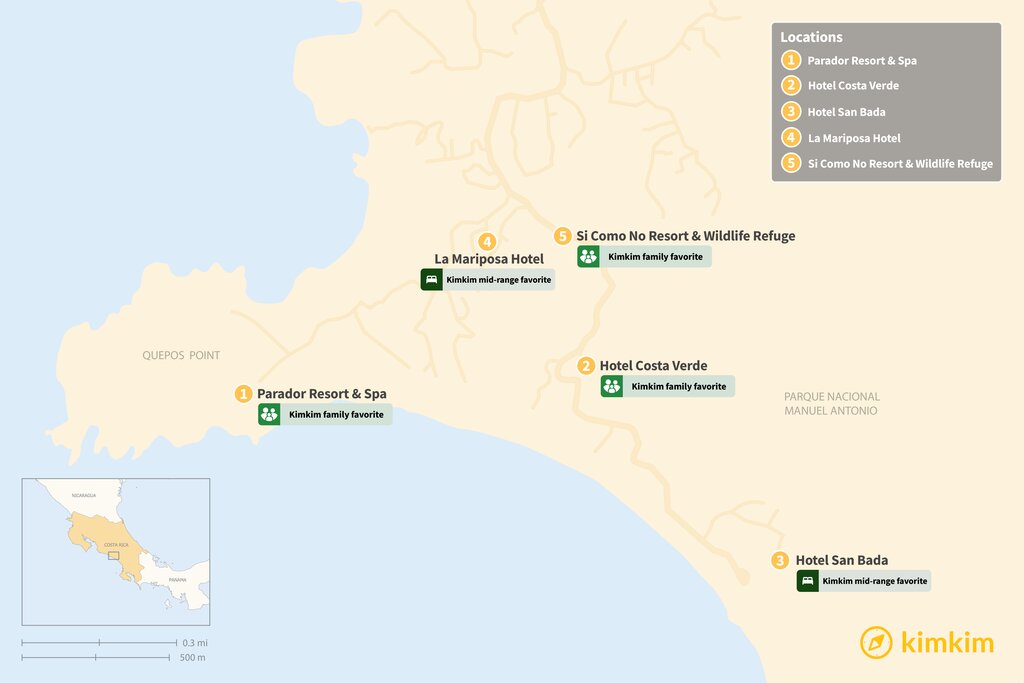Pick La Mariposa Hotel in Locations legend

pyautogui.click(x=853, y=138)
